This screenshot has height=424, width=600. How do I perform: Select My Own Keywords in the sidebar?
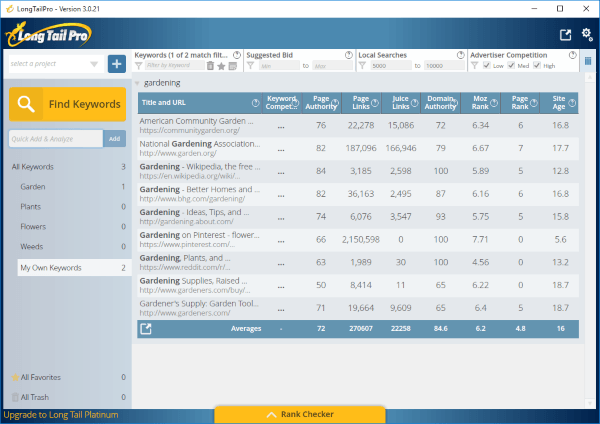(x=74, y=268)
